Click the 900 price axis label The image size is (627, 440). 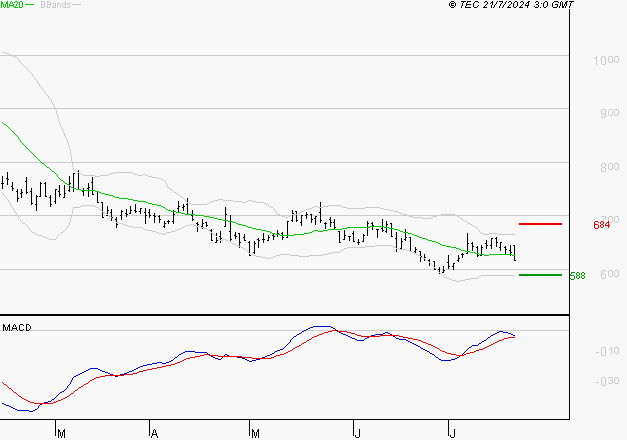[610, 113]
